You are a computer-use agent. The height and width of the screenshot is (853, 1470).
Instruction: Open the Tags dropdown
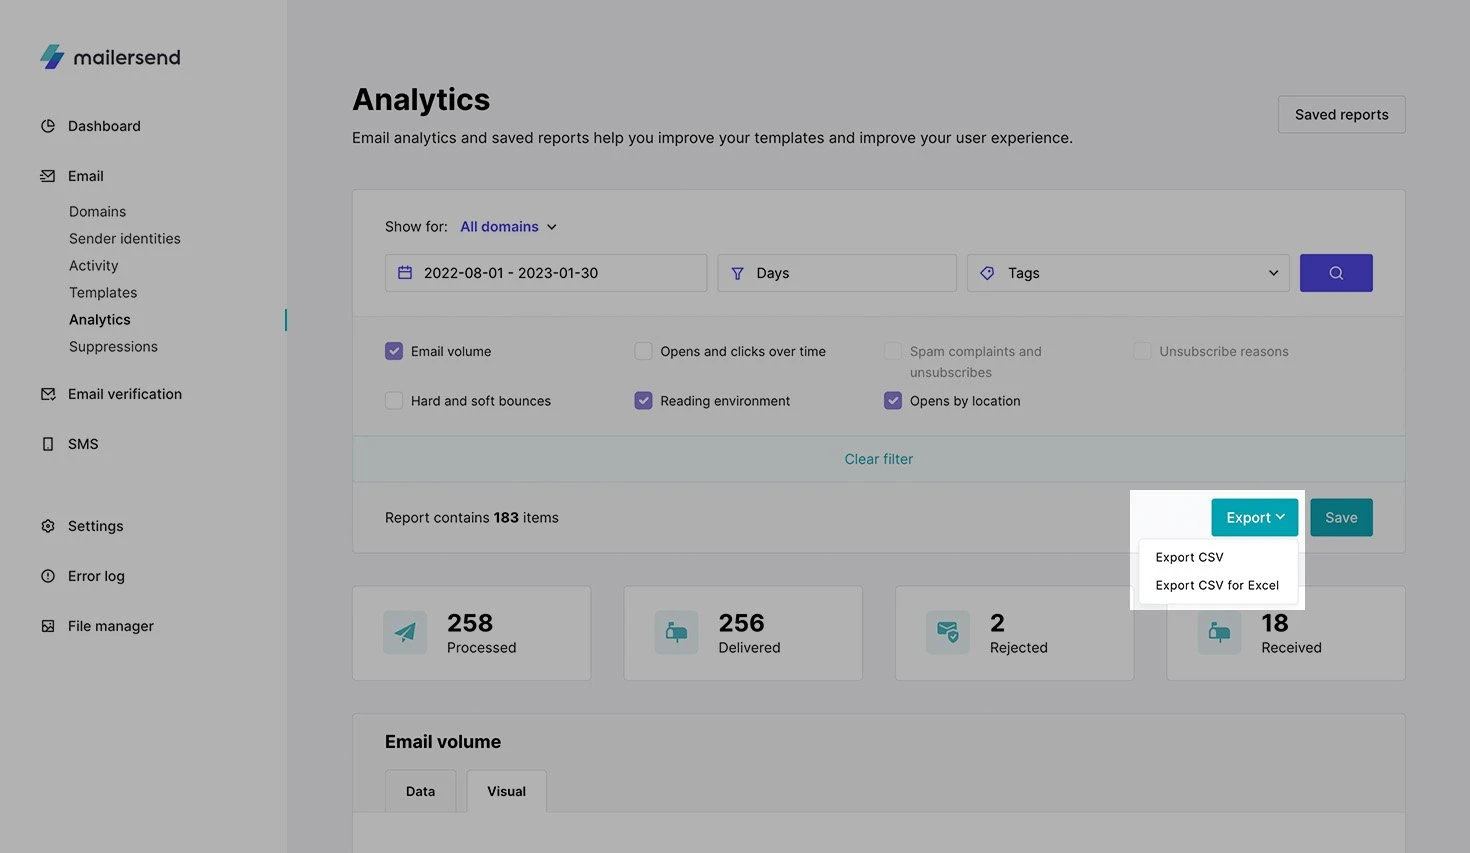pos(1127,273)
